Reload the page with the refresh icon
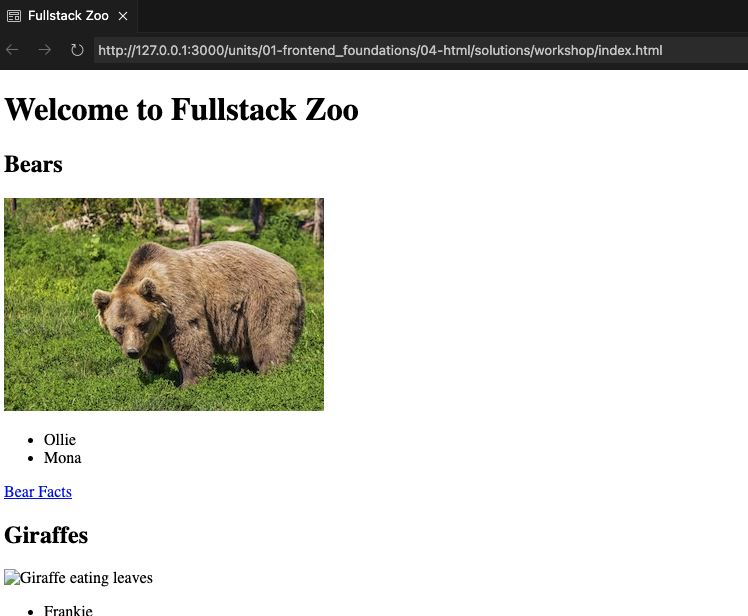Image resolution: width=748 pixels, height=616 pixels. [x=77, y=50]
